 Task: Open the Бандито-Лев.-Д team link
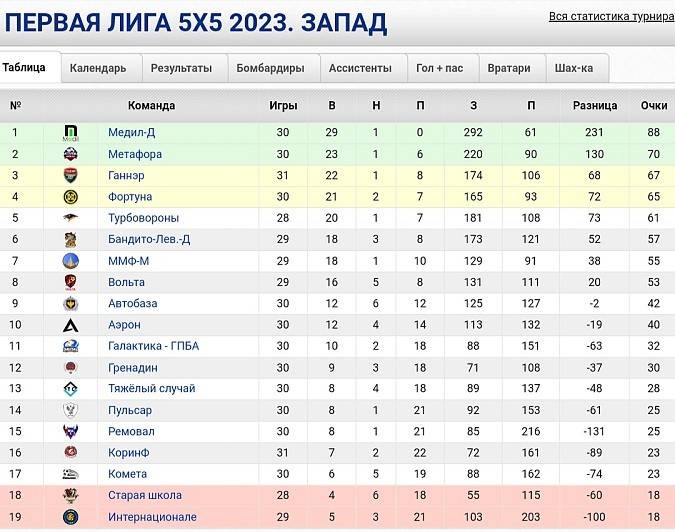point(149,239)
